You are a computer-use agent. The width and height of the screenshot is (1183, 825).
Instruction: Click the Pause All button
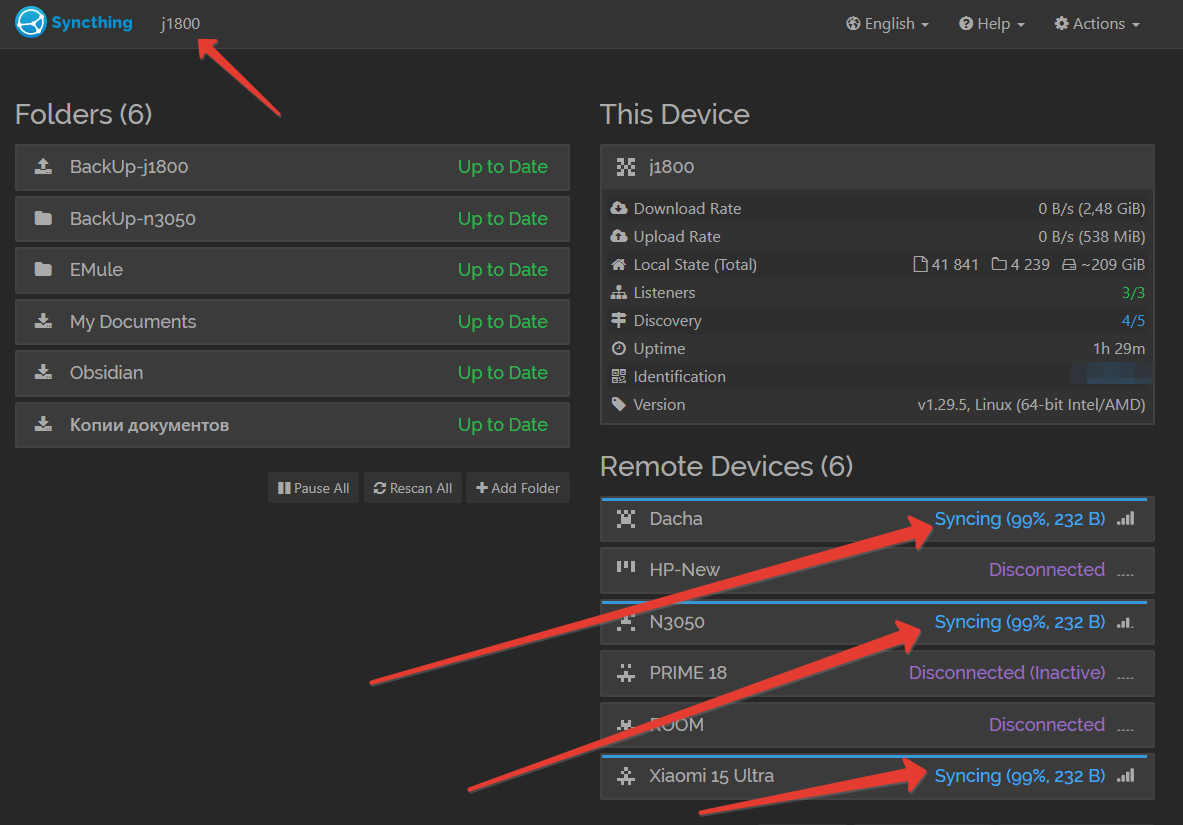(313, 488)
